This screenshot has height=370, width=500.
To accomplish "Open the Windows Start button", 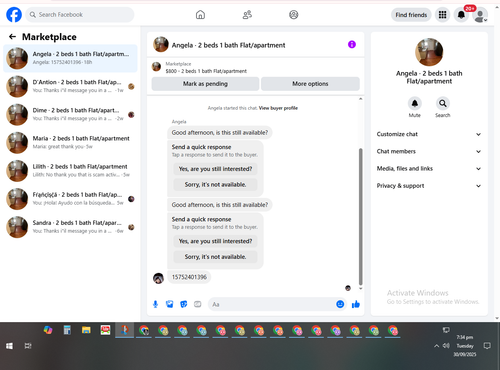I will pyautogui.click(x=9, y=346).
